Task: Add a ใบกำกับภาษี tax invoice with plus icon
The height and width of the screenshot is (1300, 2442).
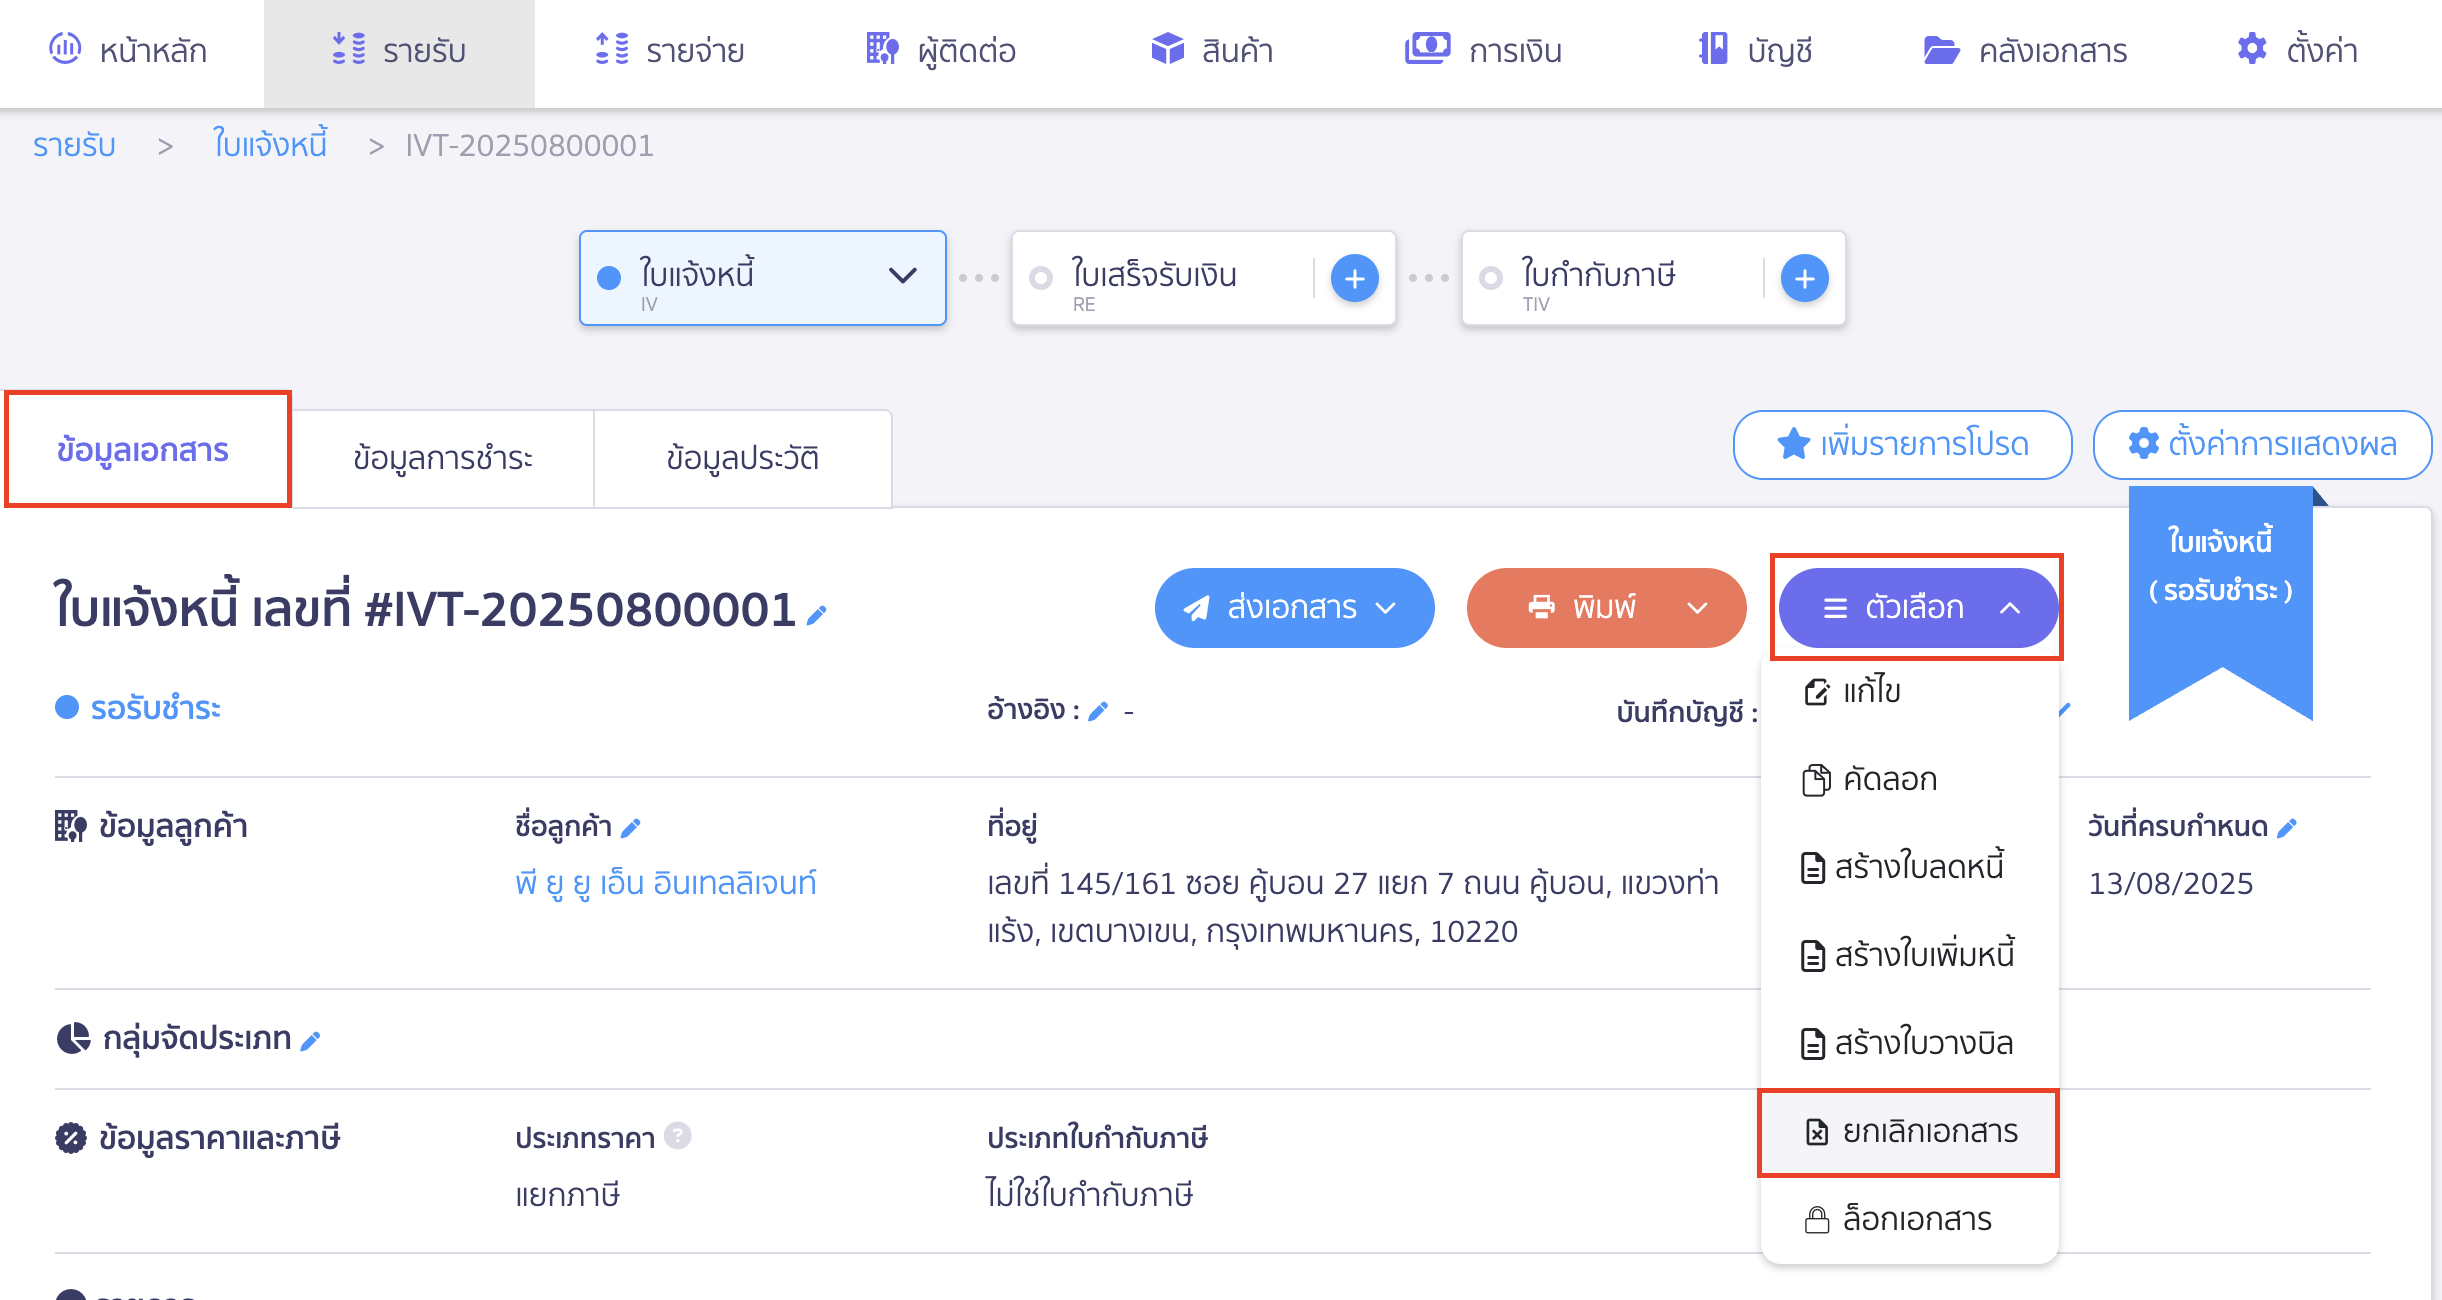Action: (x=1805, y=278)
